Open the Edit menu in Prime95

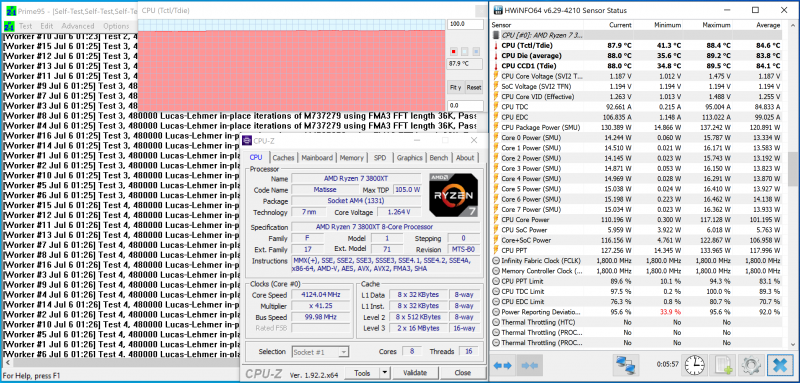(x=46, y=26)
